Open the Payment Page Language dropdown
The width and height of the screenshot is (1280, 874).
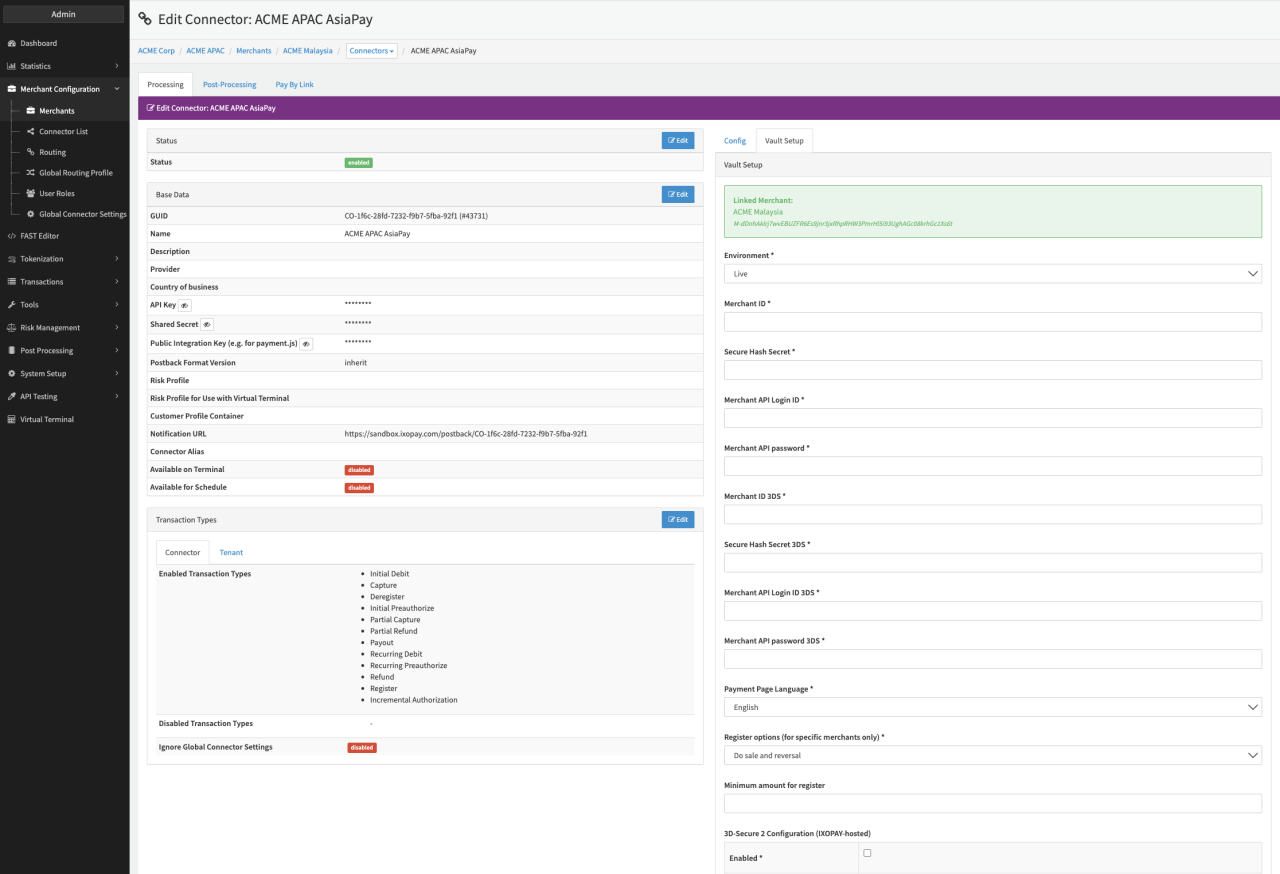pos(992,707)
